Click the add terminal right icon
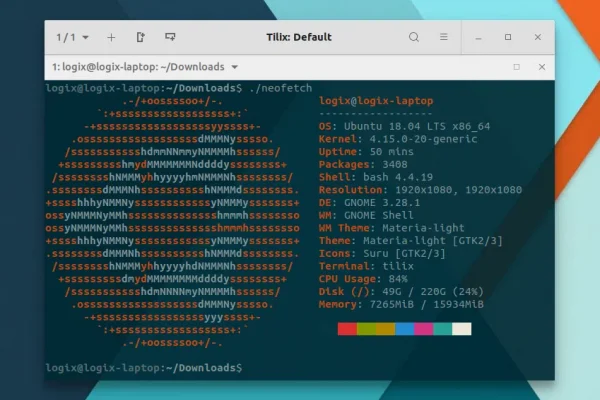 (140, 37)
